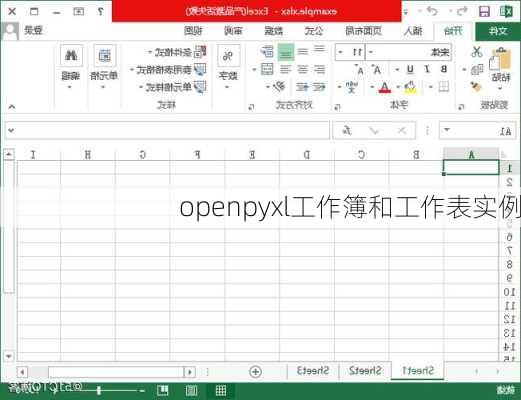Open the font size 11 dropdown
The width and height of the screenshot is (521, 400).
coord(340,52)
